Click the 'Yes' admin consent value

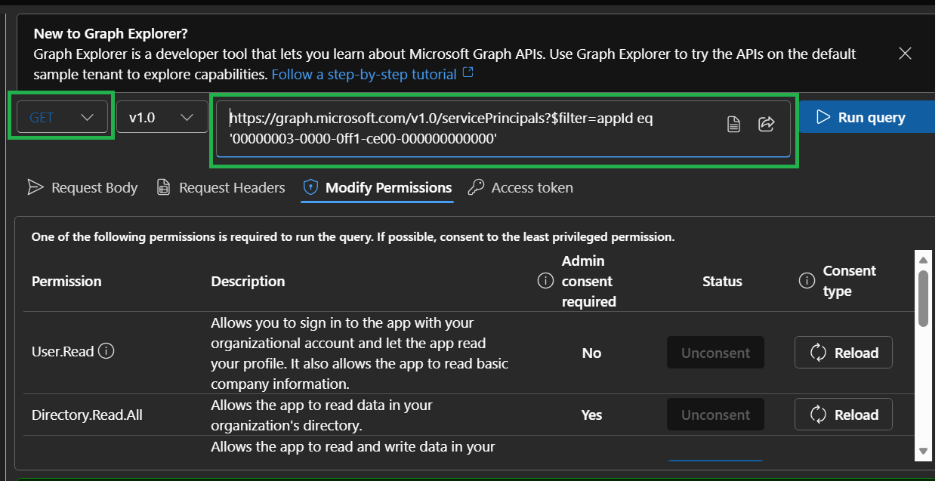coord(592,415)
